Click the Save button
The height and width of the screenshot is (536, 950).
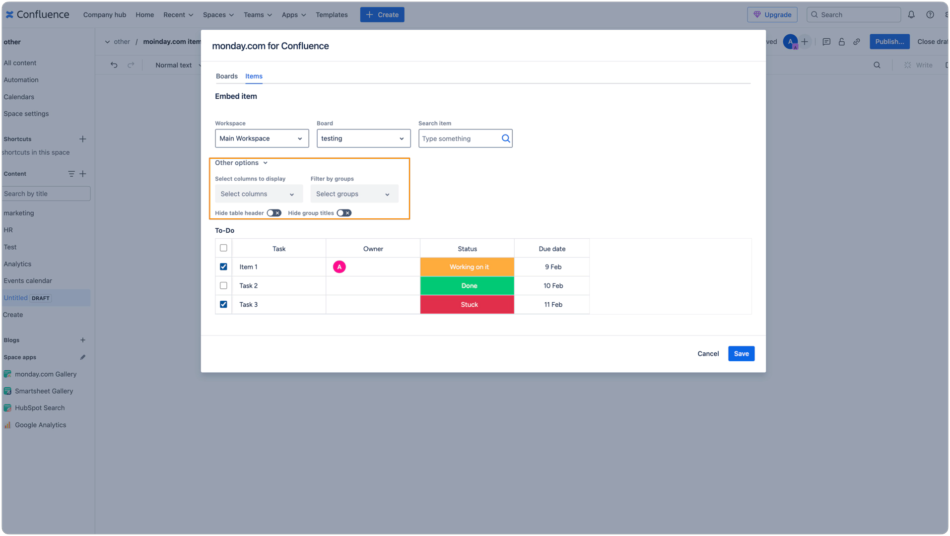(741, 354)
